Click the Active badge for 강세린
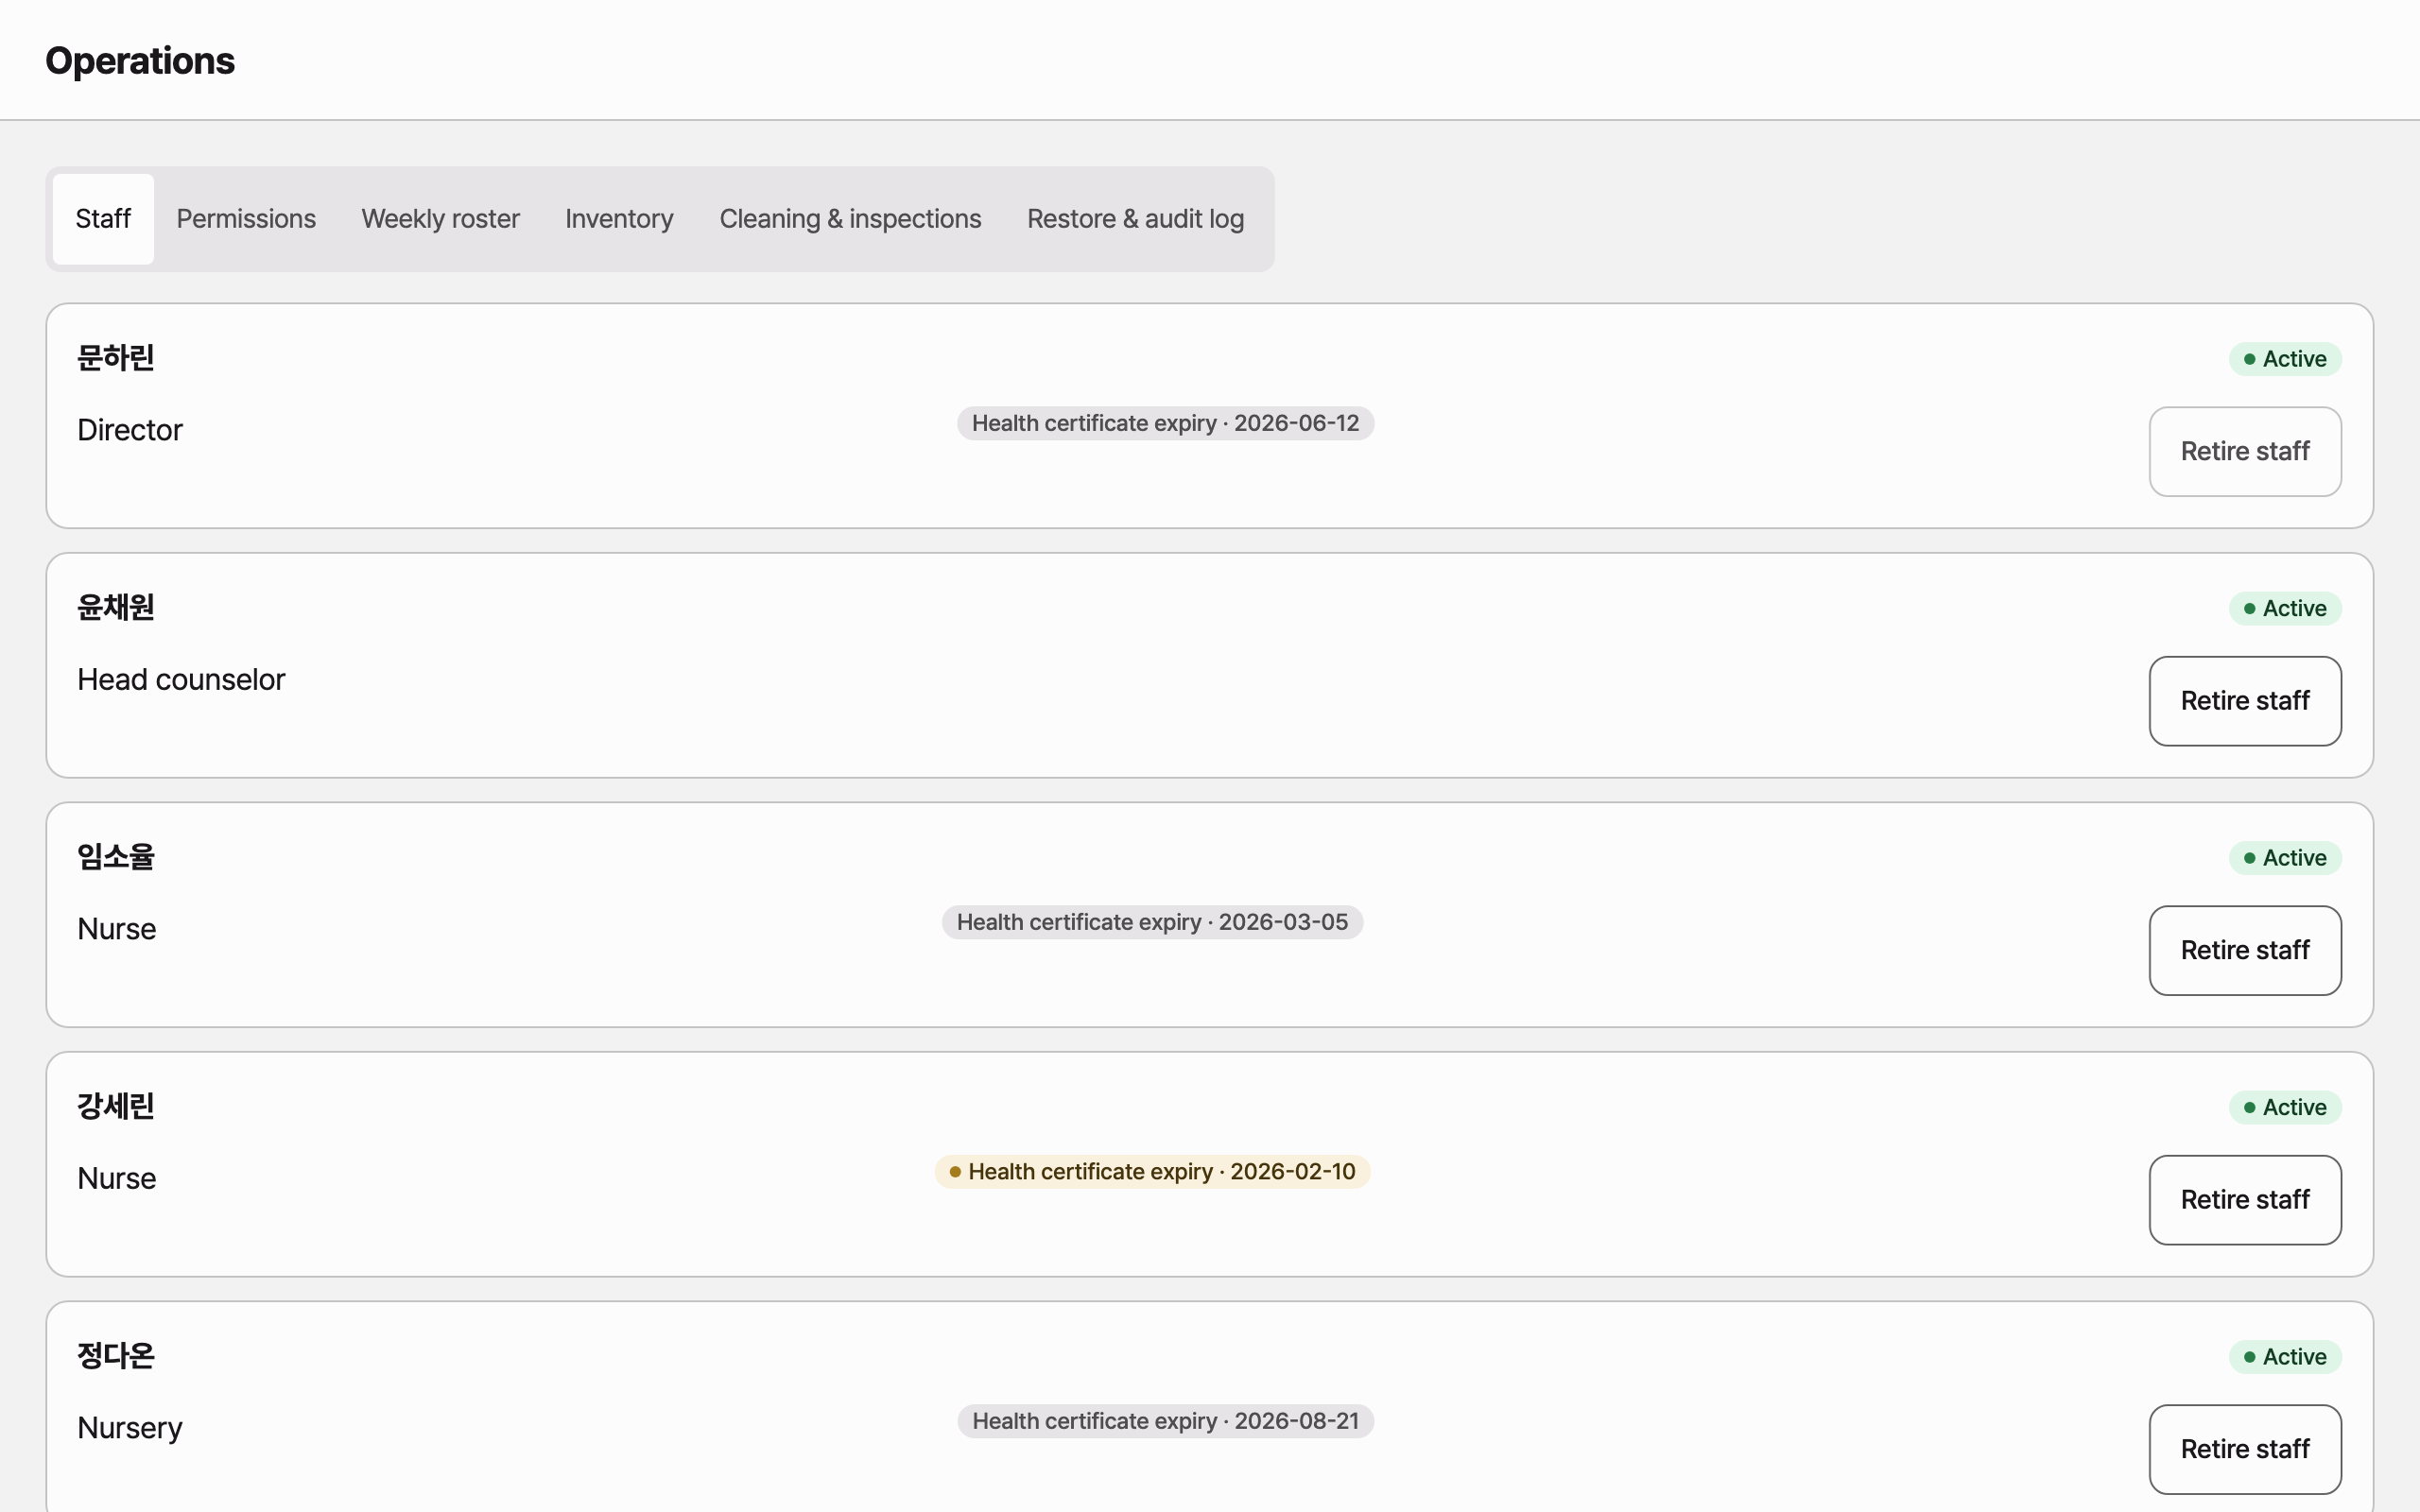 (2285, 1107)
